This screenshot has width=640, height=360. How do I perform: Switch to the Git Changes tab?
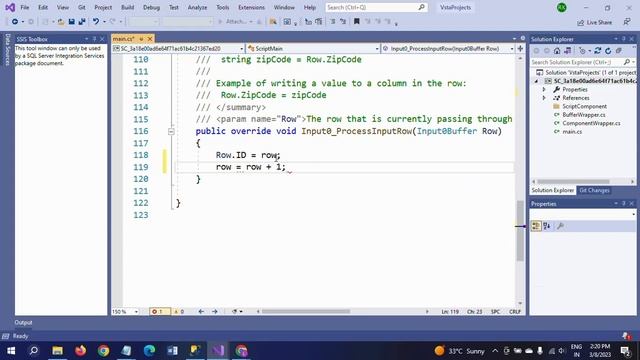(x=594, y=190)
